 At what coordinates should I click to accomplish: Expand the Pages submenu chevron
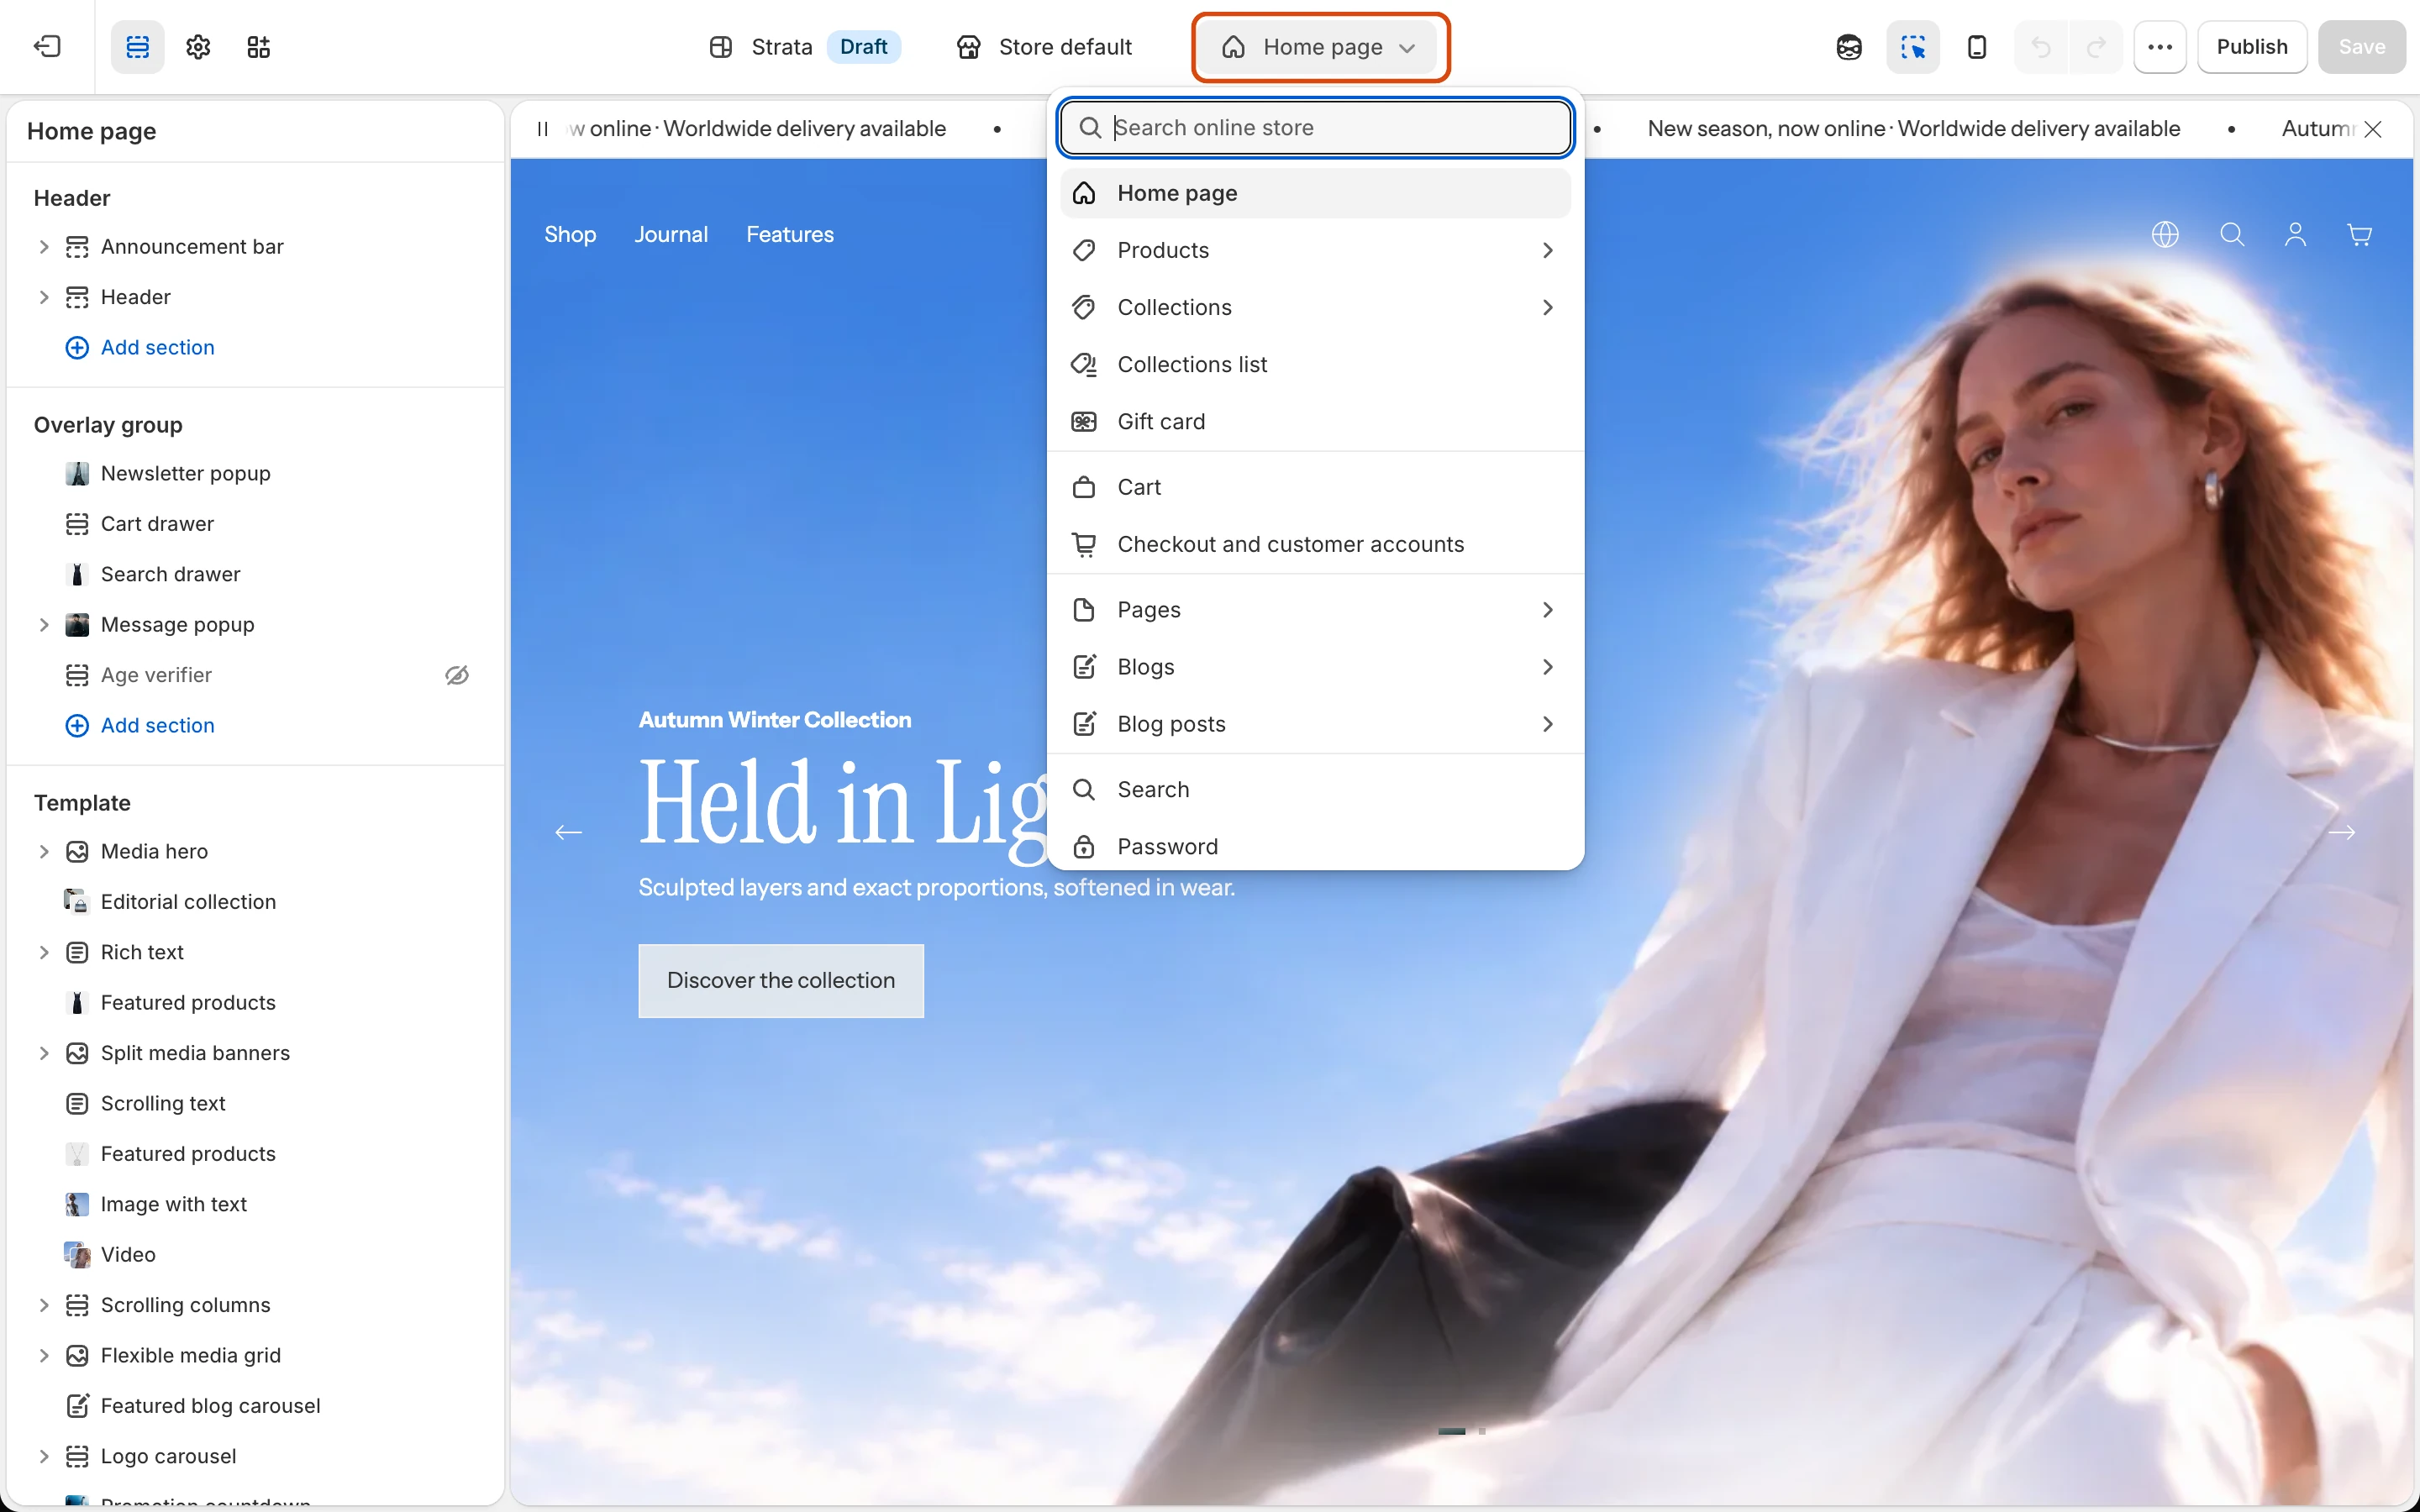pos(1547,610)
